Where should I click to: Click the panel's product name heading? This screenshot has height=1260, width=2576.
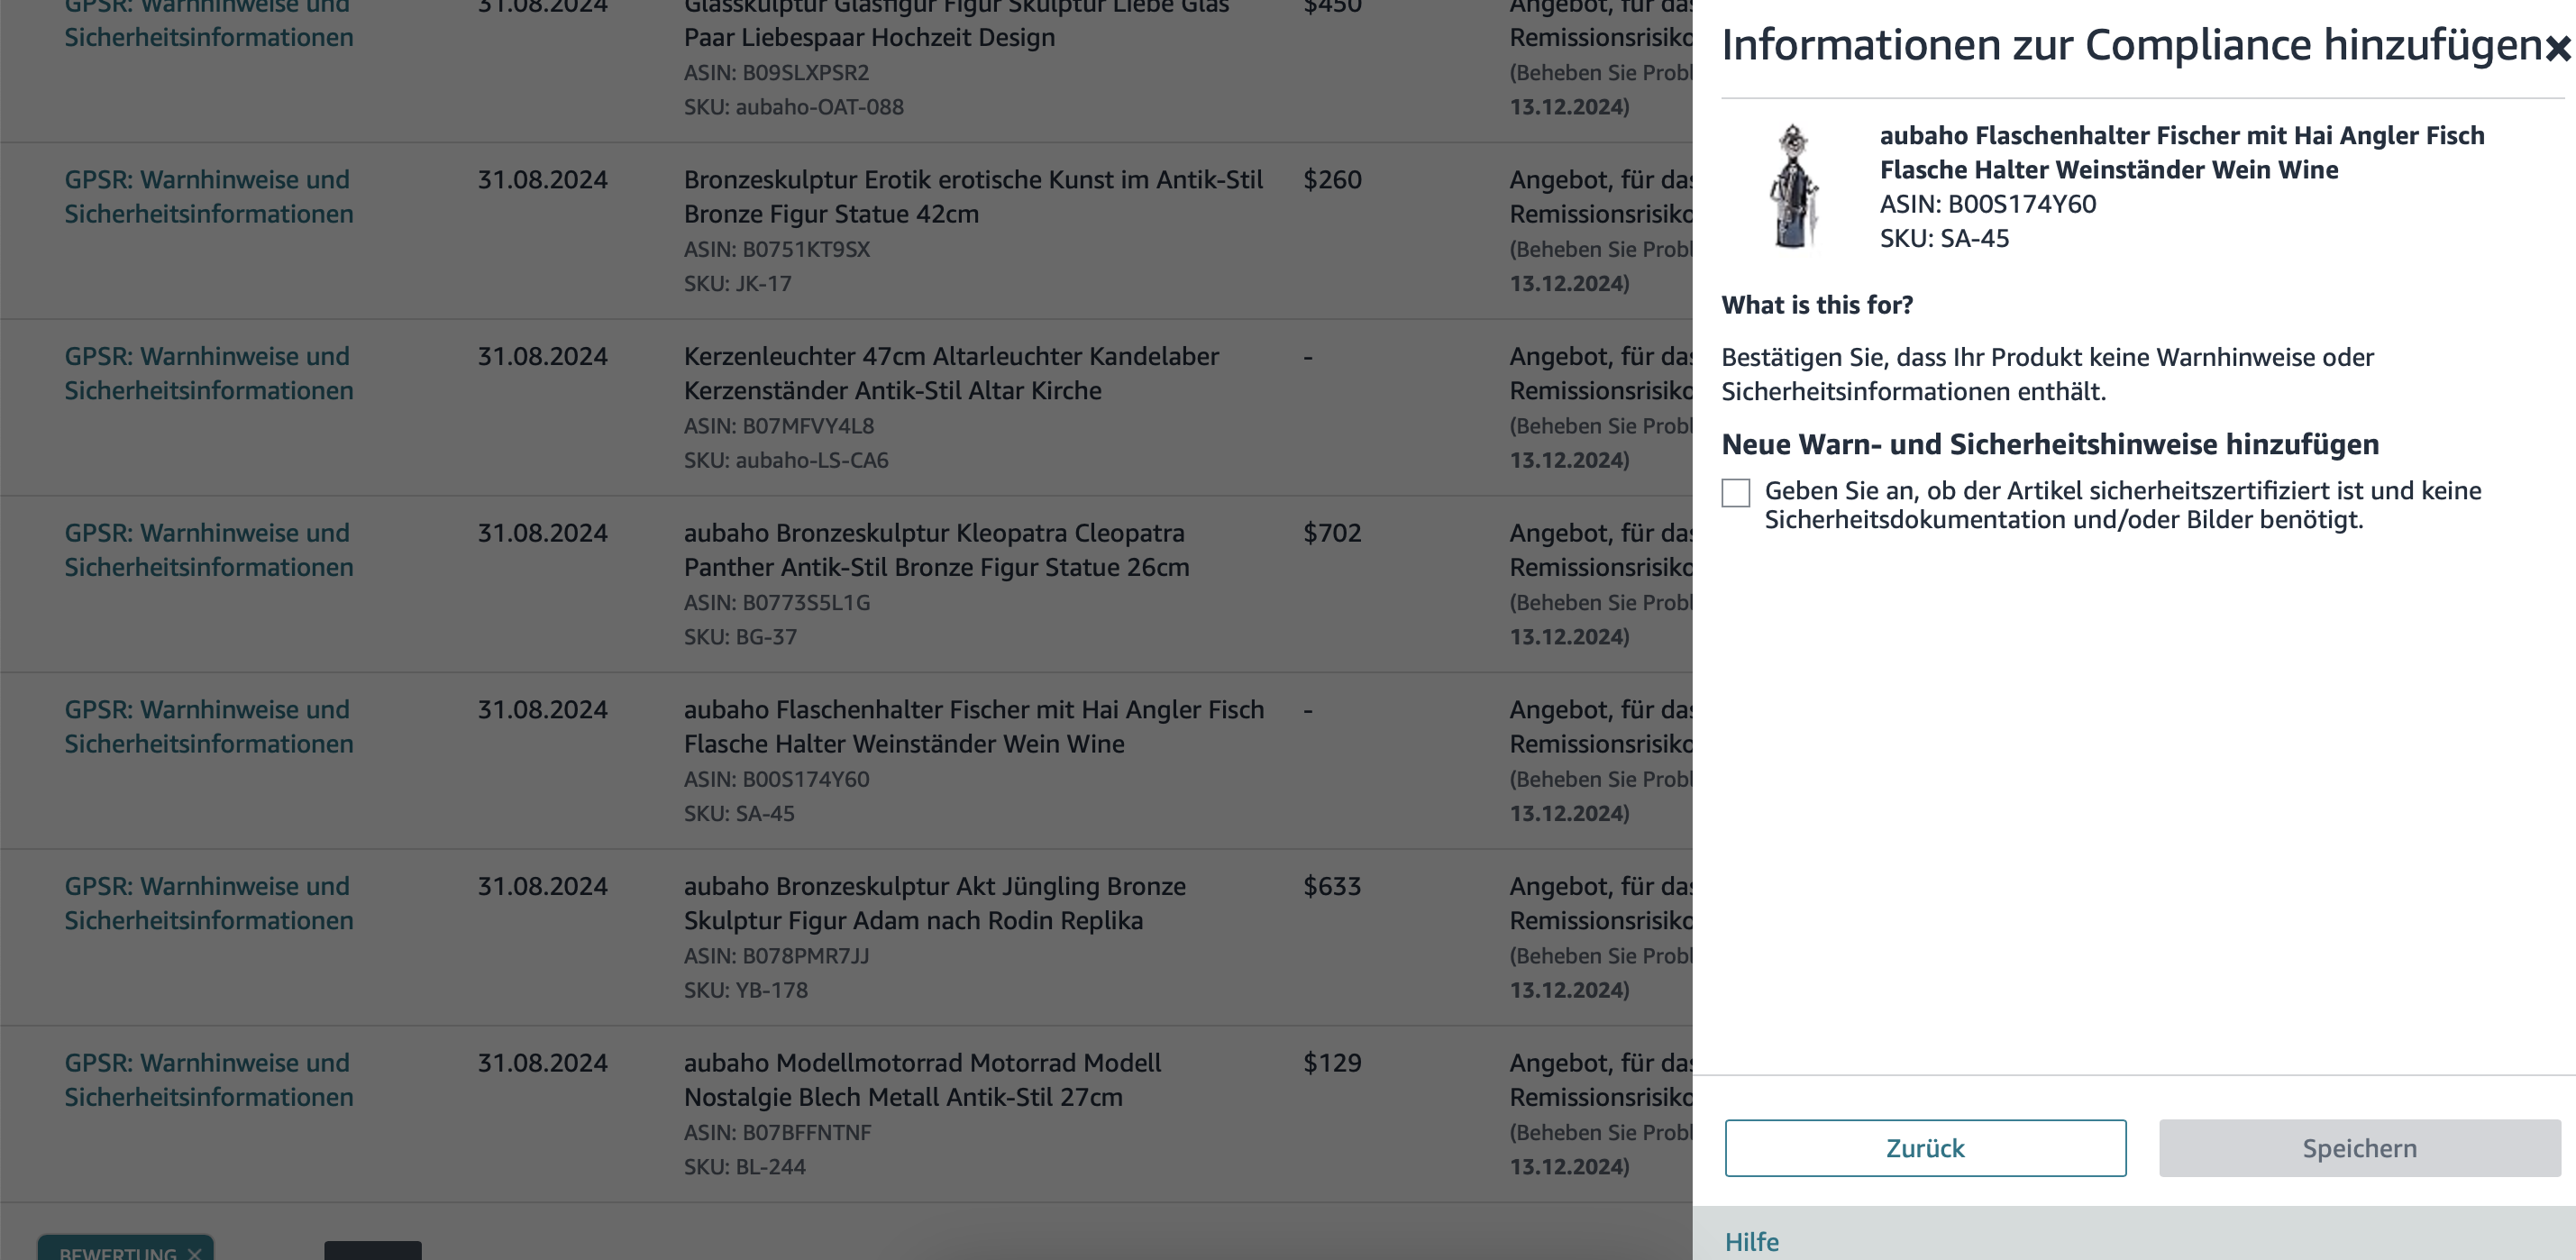tap(2181, 153)
